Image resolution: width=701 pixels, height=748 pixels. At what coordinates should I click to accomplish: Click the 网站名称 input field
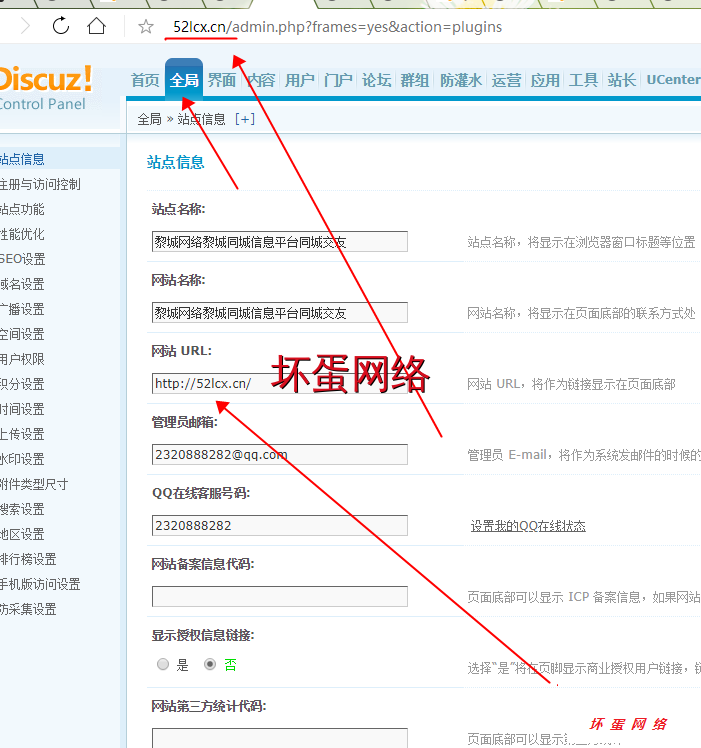click(280, 312)
